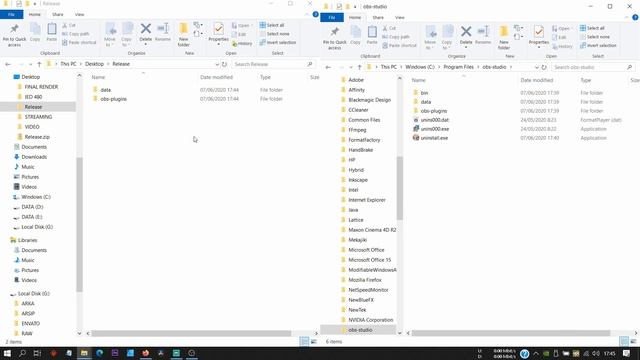Expand address history dropdown in Release window
Image resolution: width=640 pixels, height=360 pixels.
point(217,64)
